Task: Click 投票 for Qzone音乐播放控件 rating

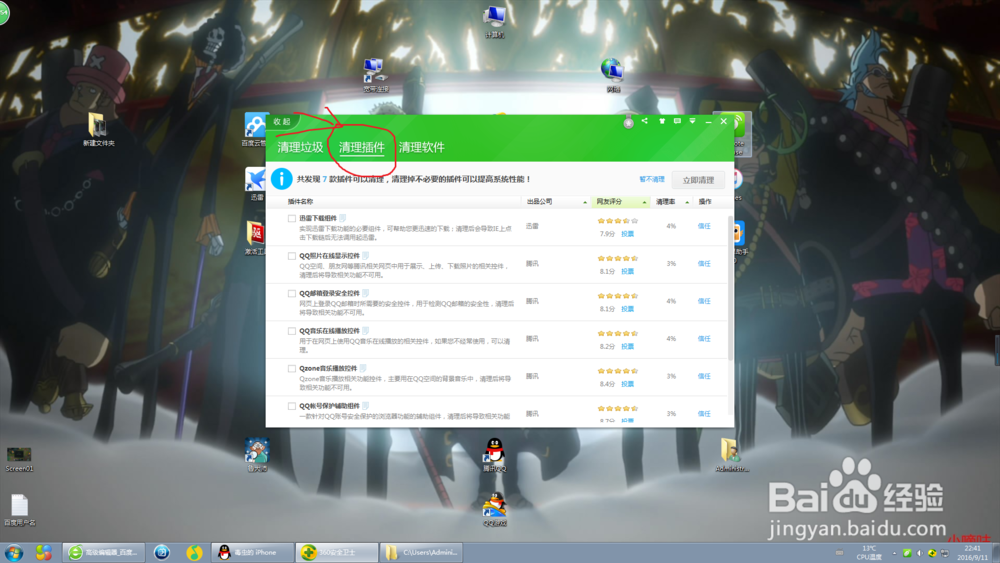Action: point(628,384)
